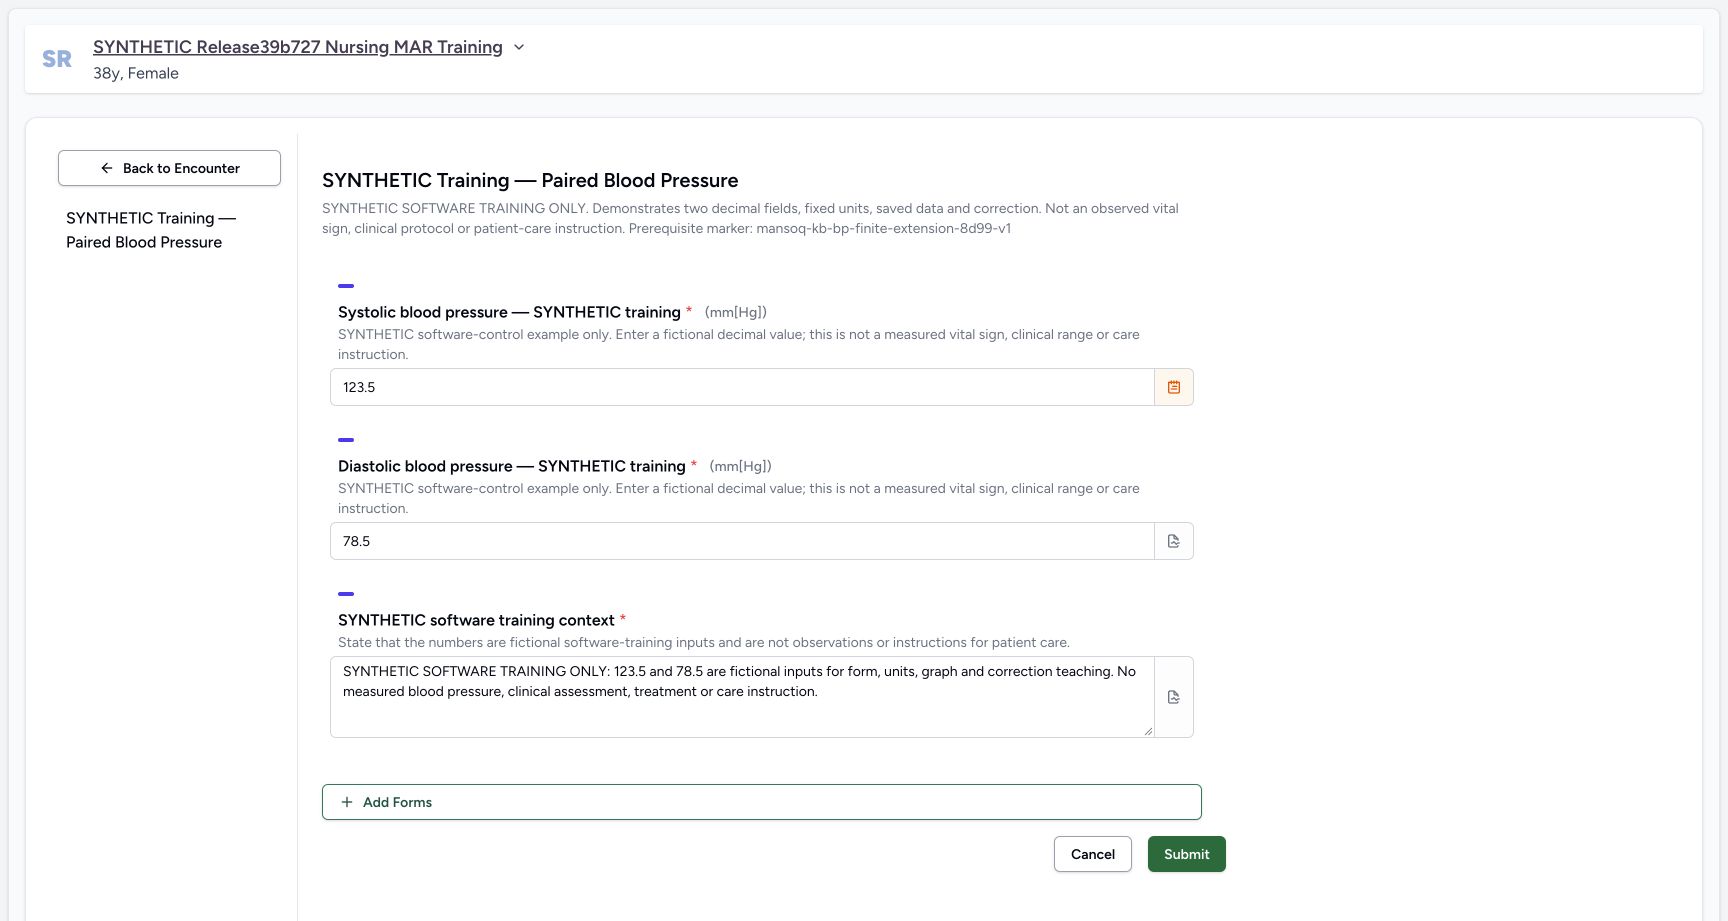Click the SYNTHETIC software training context label
This screenshot has width=1728, height=921.
click(x=476, y=620)
